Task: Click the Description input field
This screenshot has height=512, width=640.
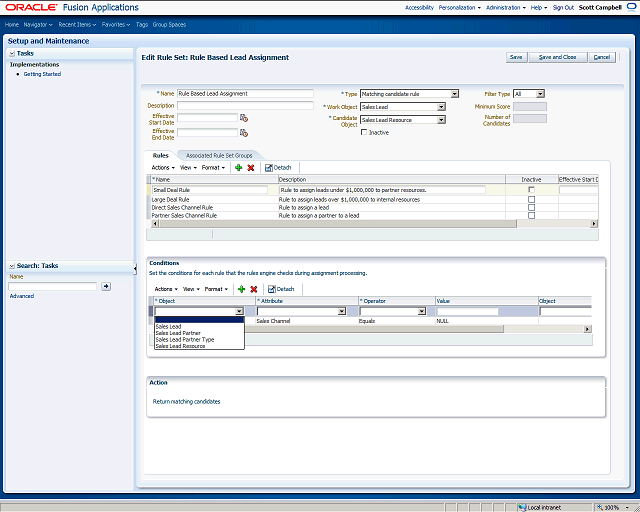Action: tap(245, 105)
